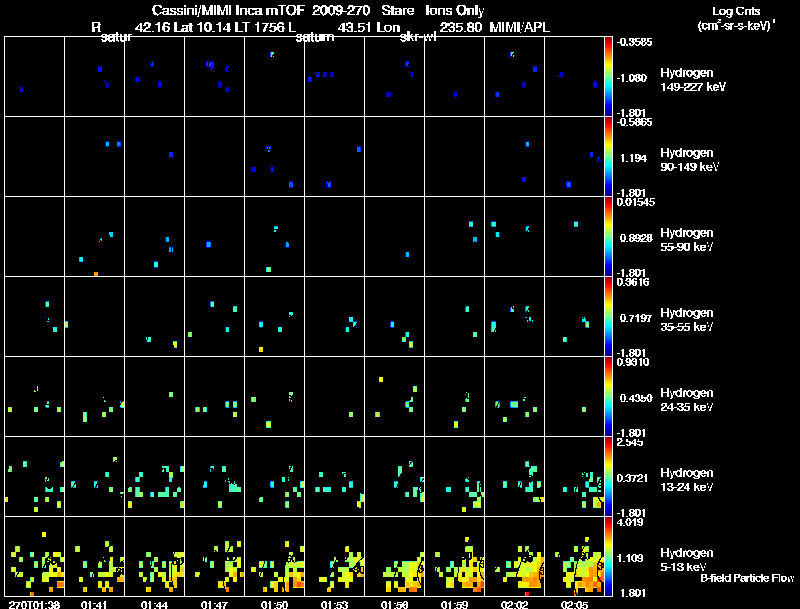Select the Hydrogen 55-90 keV row label
The height and width of the screenshot is (609, 800).
(x=687, y=240)
